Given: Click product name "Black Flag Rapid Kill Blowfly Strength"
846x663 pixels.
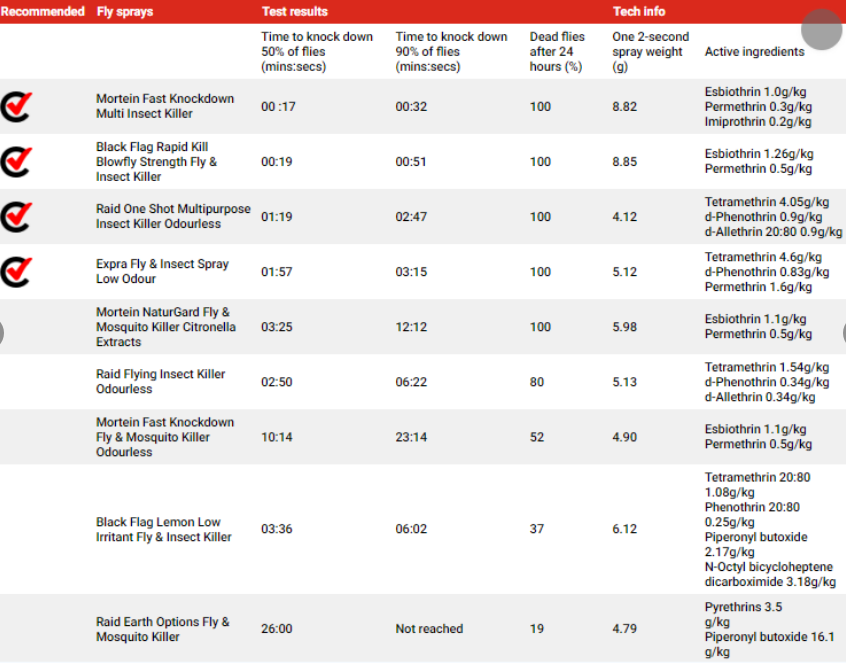Looking at the screenshot, I should pyautogui.click(x=156, y=161).
